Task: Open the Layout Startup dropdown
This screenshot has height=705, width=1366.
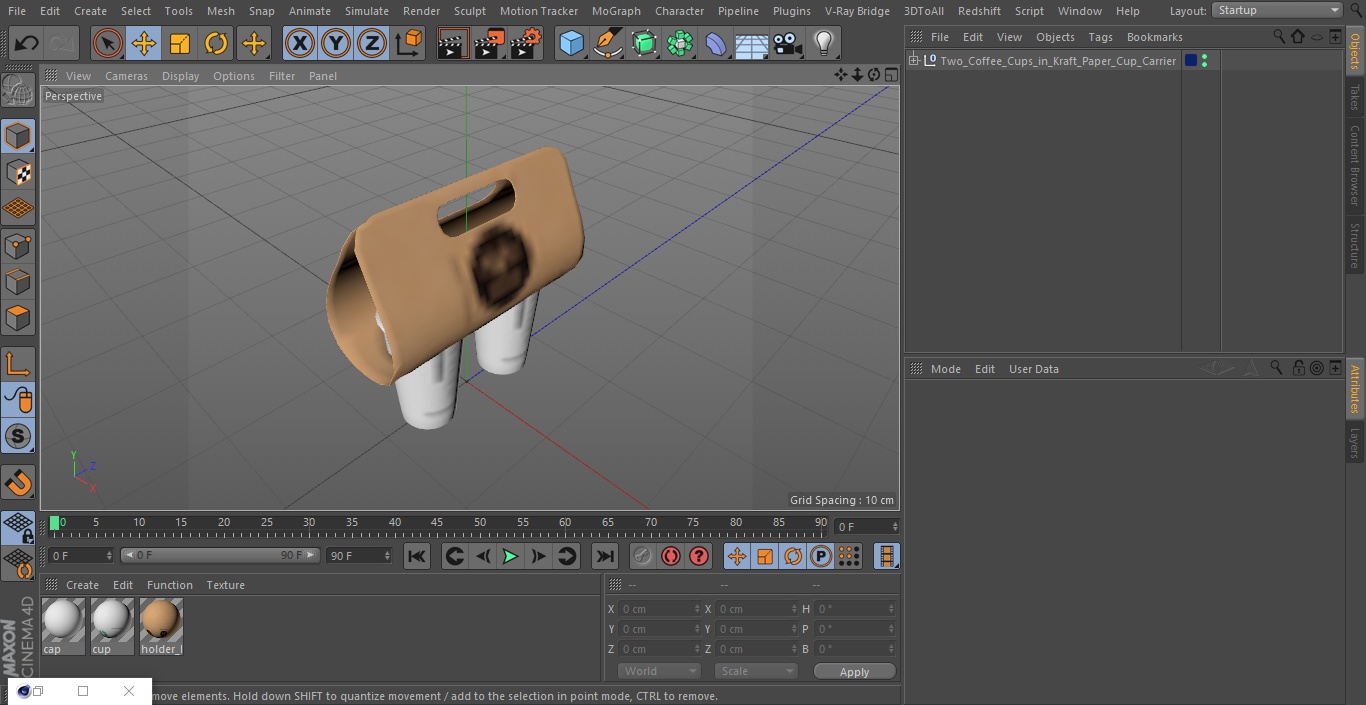Action: 1277,10
